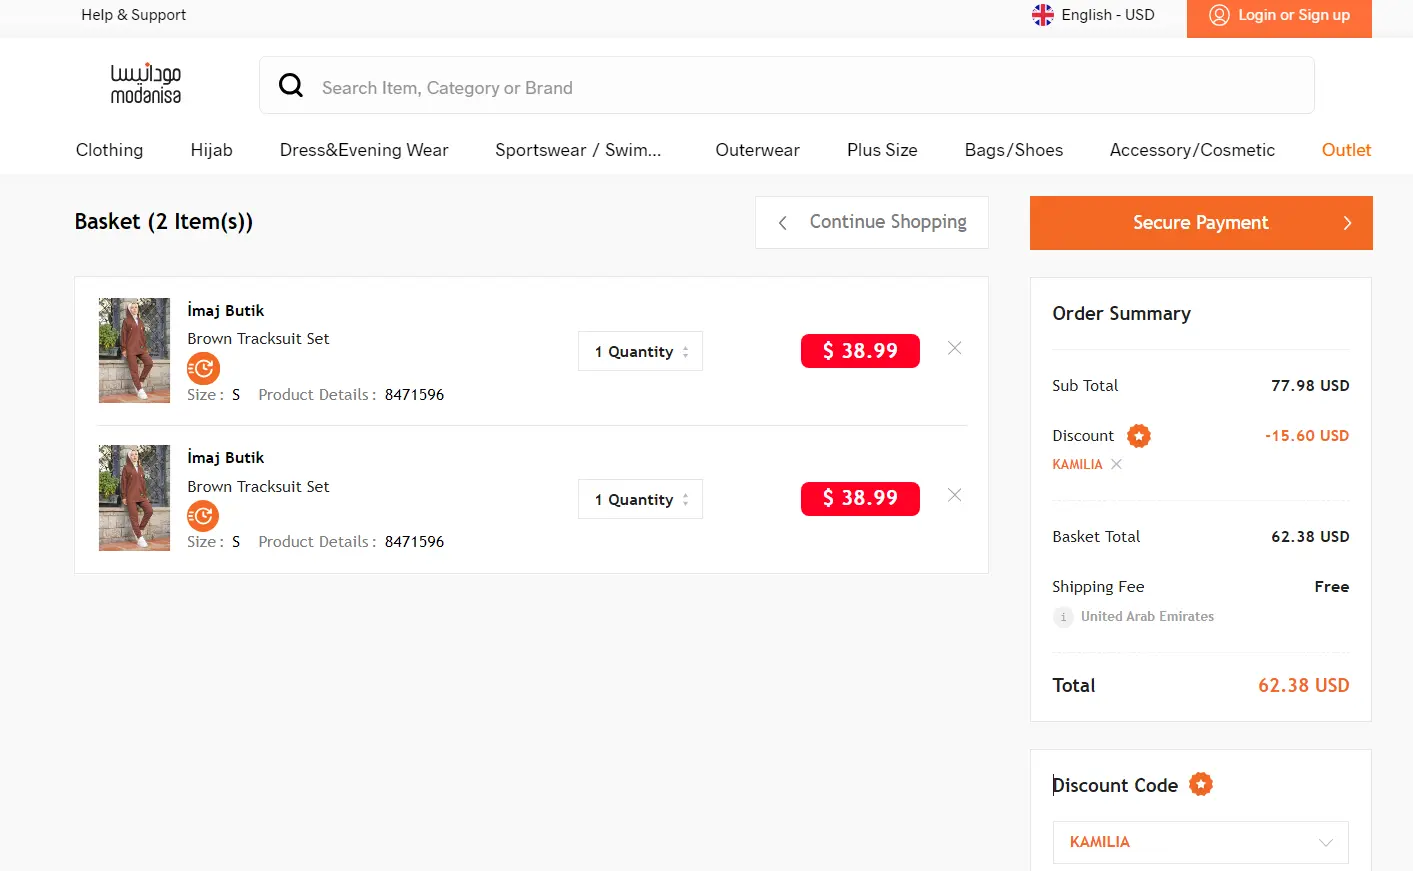The image size is (1413, 871).
Task: Open English - USD language selector
Action: click(x=1093, y=15)
